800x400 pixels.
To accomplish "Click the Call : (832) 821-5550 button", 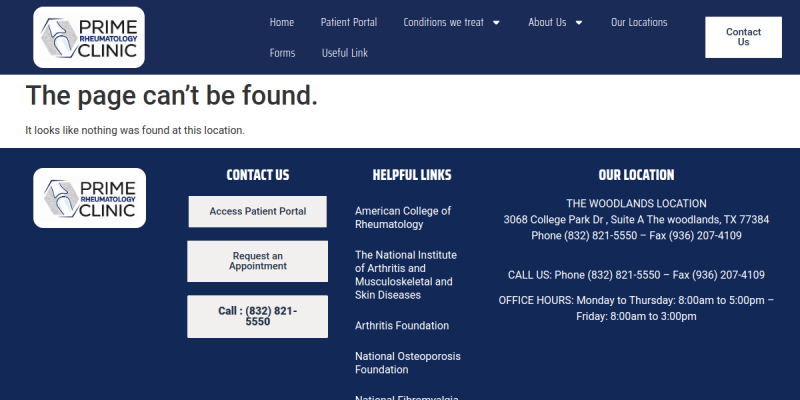I will click(x=258, y=316).
